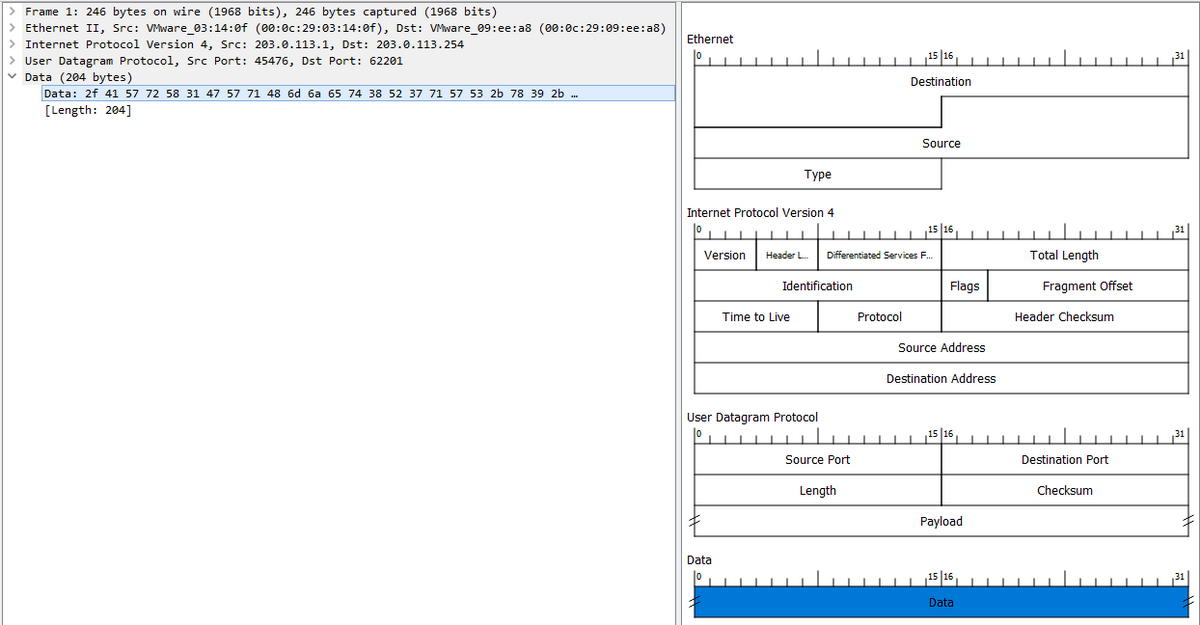Screen dimensions: 1200x625
Task: Expand the Ethernet II protocol details
Action: click(10, 27)
